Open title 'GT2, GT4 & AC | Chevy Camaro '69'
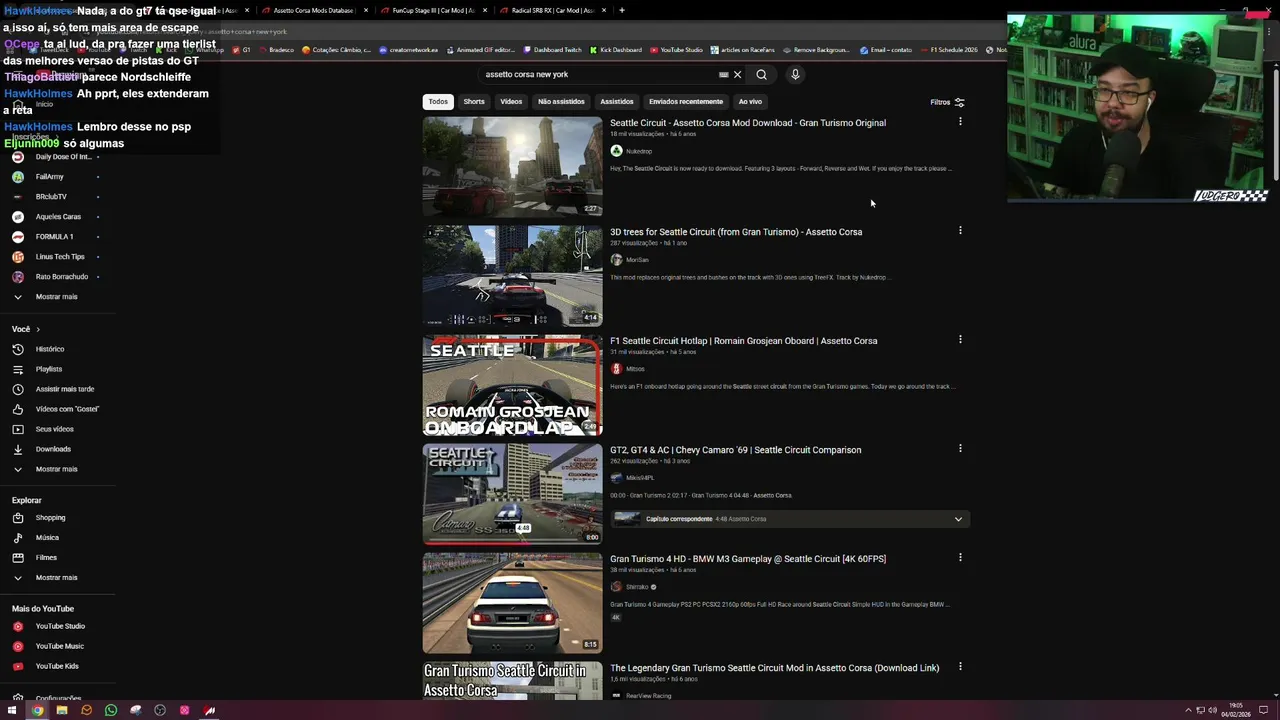This screenshot has height=720, width=1280. point(735,450)
